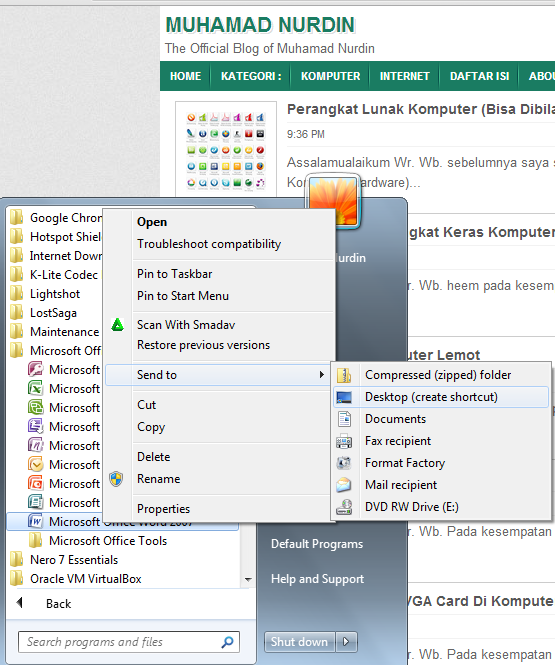
Task: Click the user account flower picture
Action: coord(333,201)
